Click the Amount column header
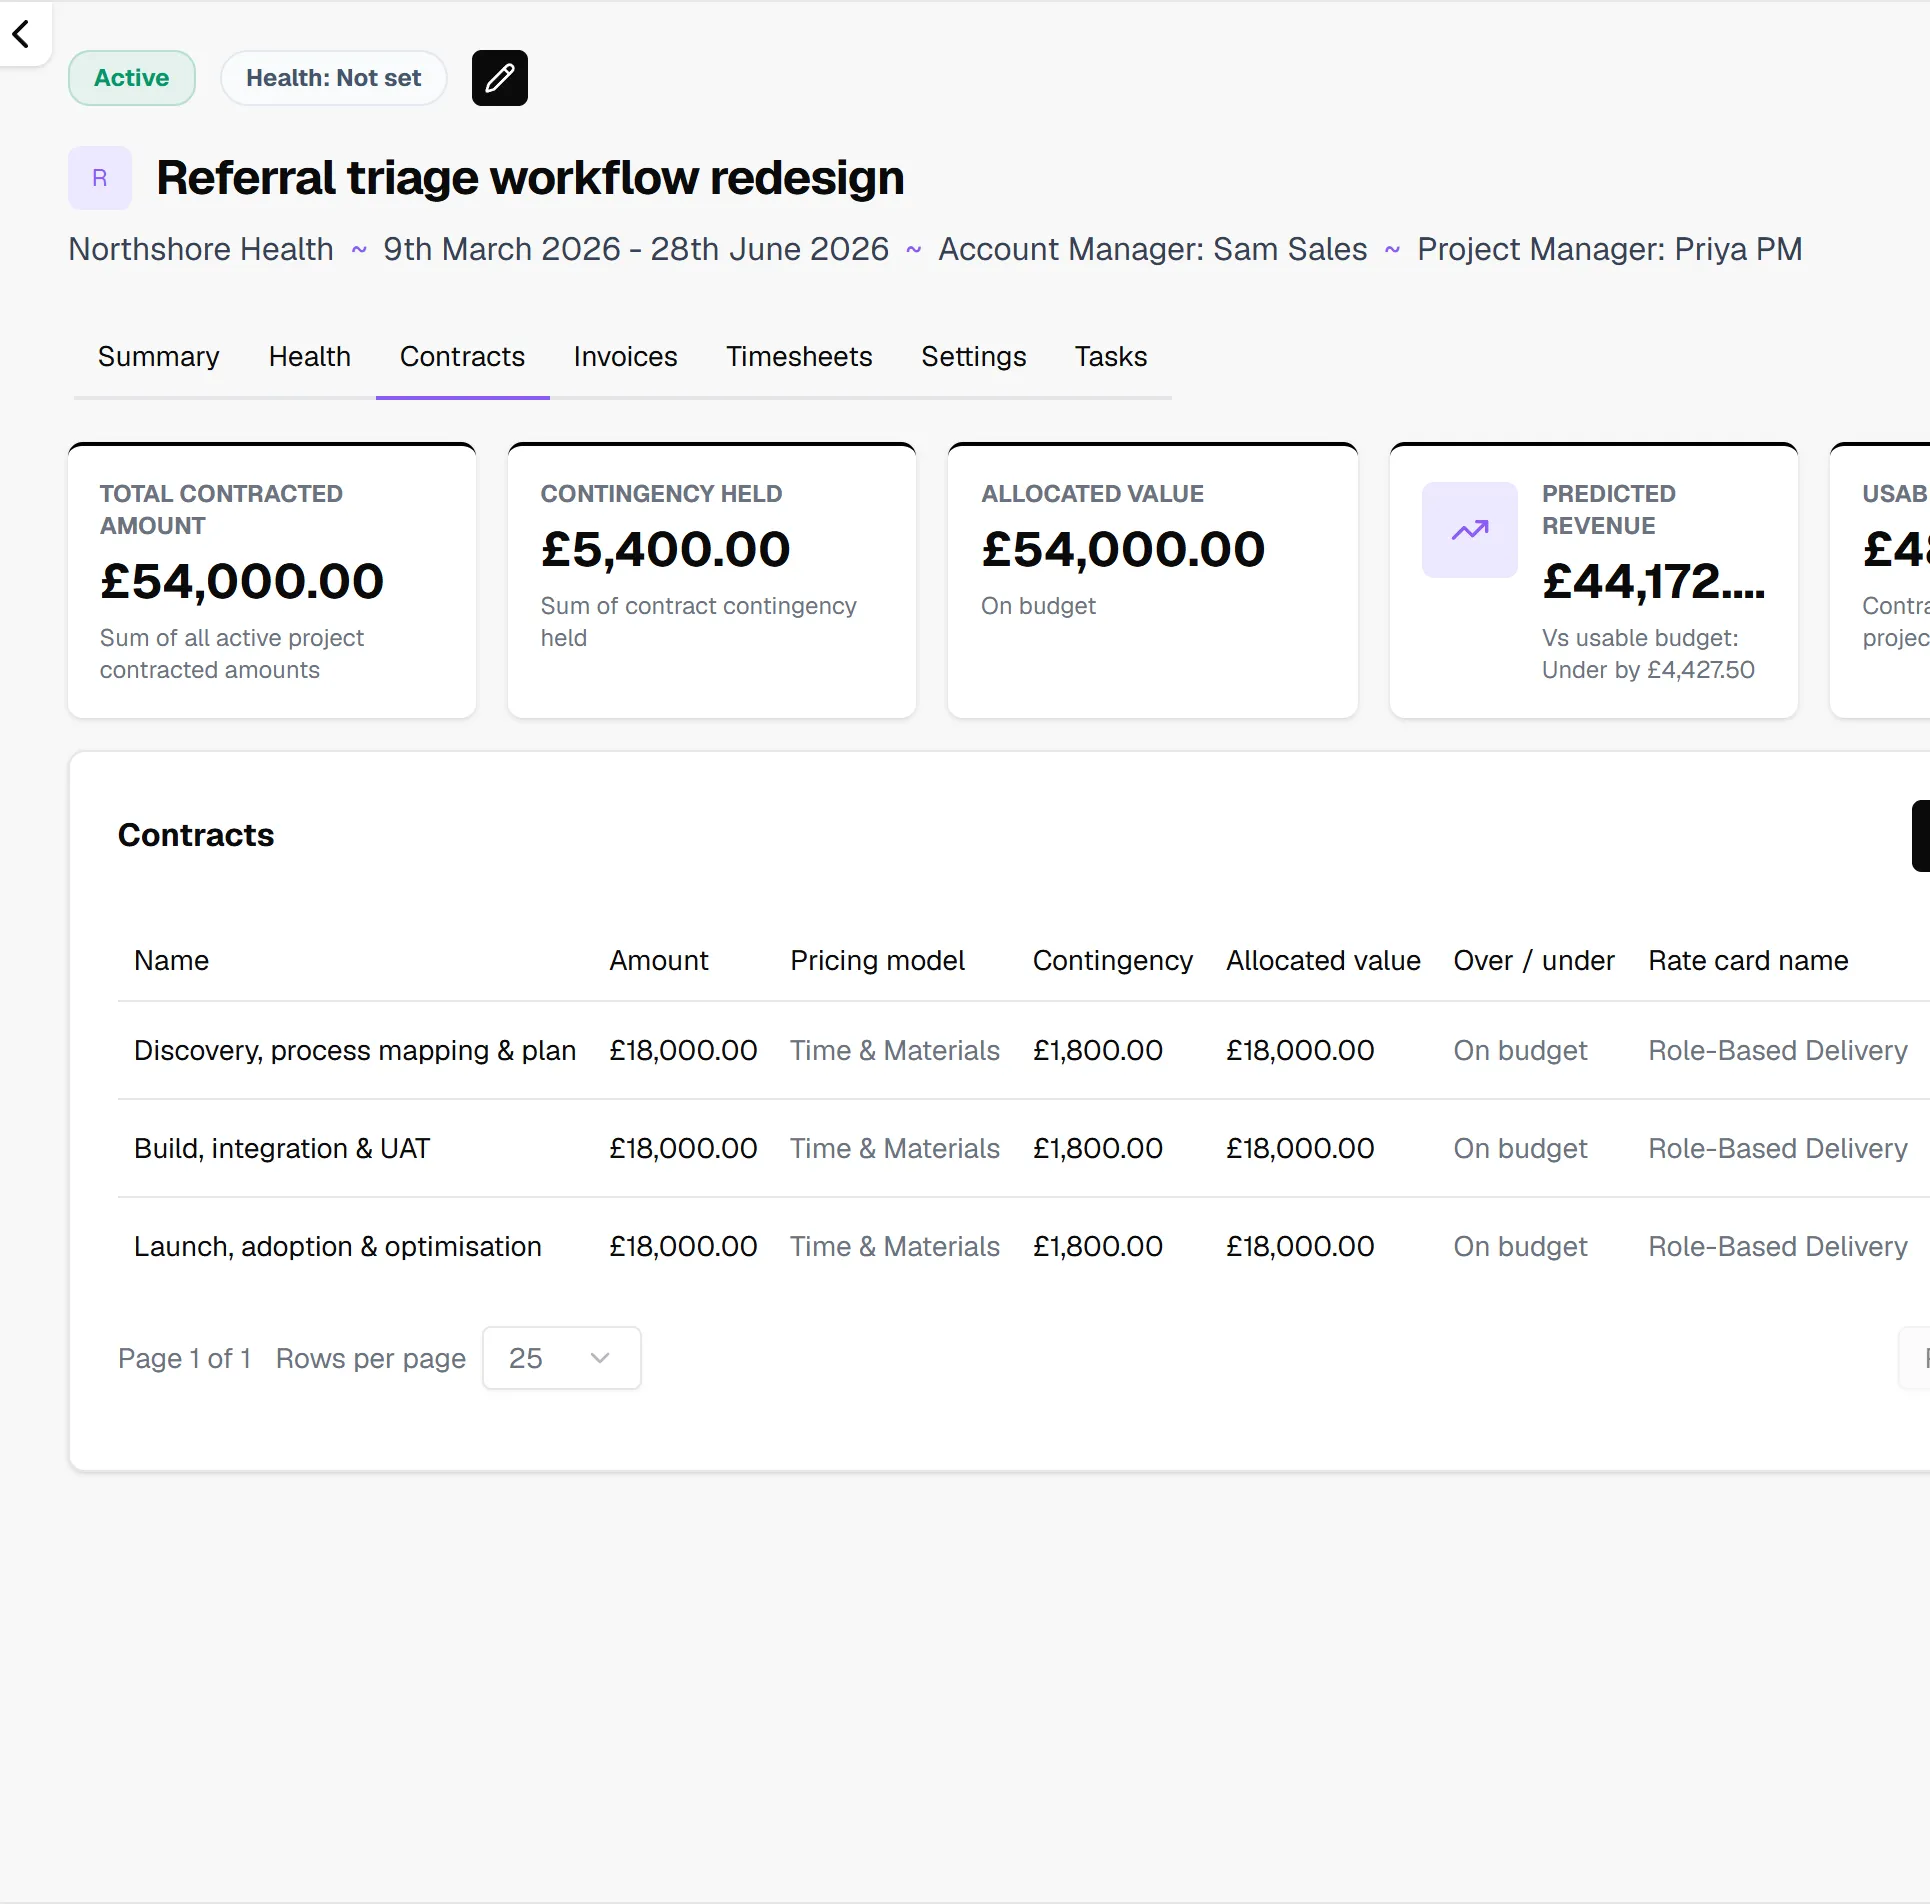 [x=659, y=961]
